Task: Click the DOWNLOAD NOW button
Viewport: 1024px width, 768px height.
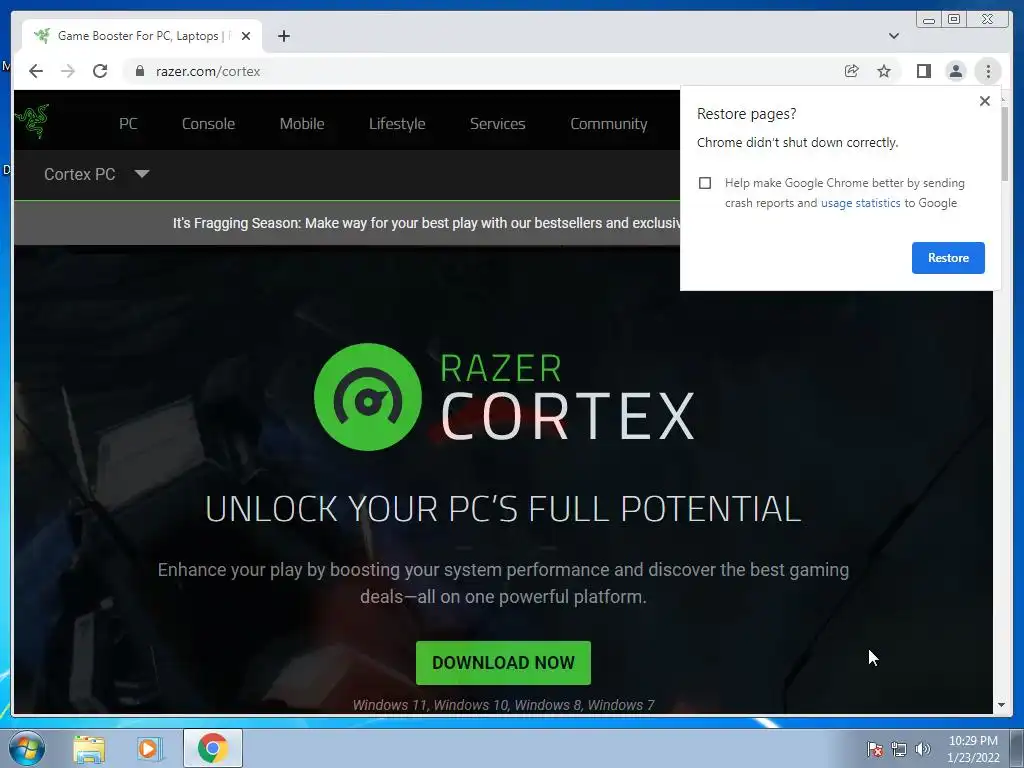Action: [503, 663]
